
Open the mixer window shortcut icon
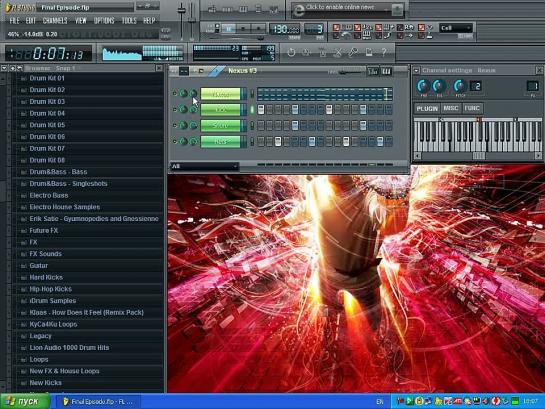pyautogui.click(x=274, y=9)
